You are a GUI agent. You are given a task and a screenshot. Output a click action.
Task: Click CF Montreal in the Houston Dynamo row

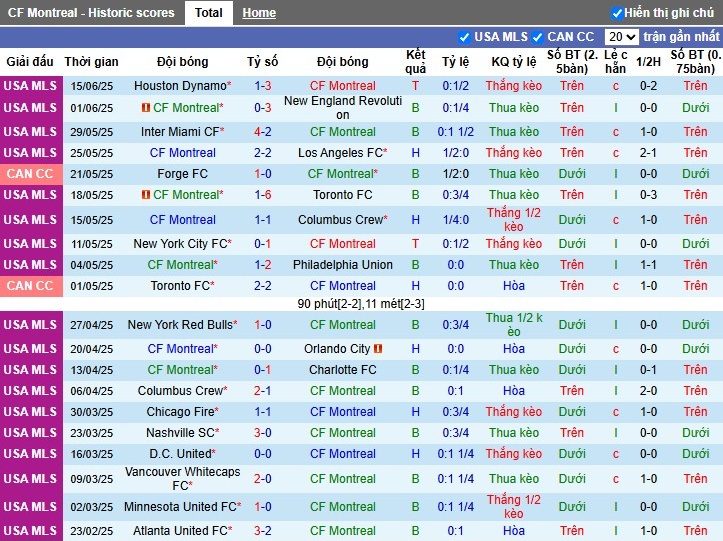coord(343,86)
